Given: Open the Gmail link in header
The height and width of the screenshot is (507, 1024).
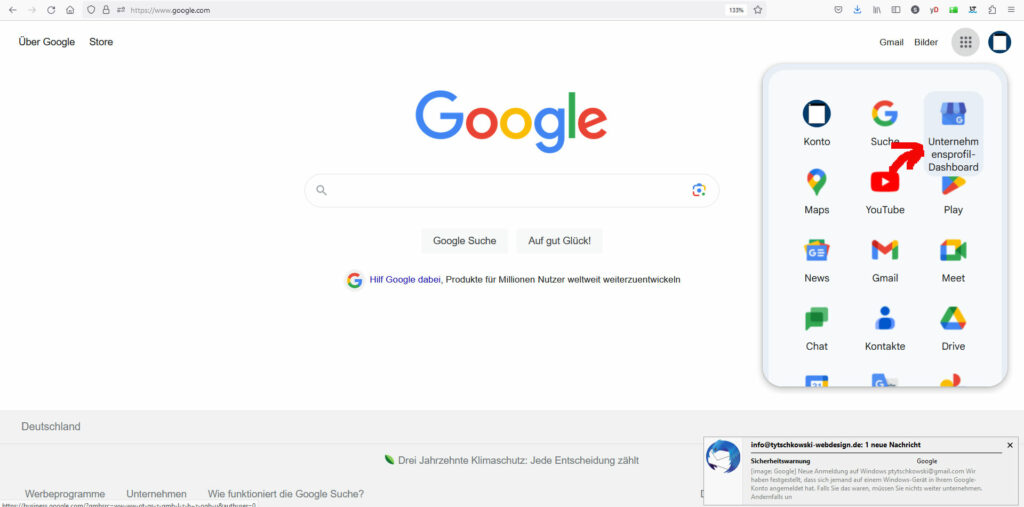Looking at the screenshot, I should [x=891, y=42].
